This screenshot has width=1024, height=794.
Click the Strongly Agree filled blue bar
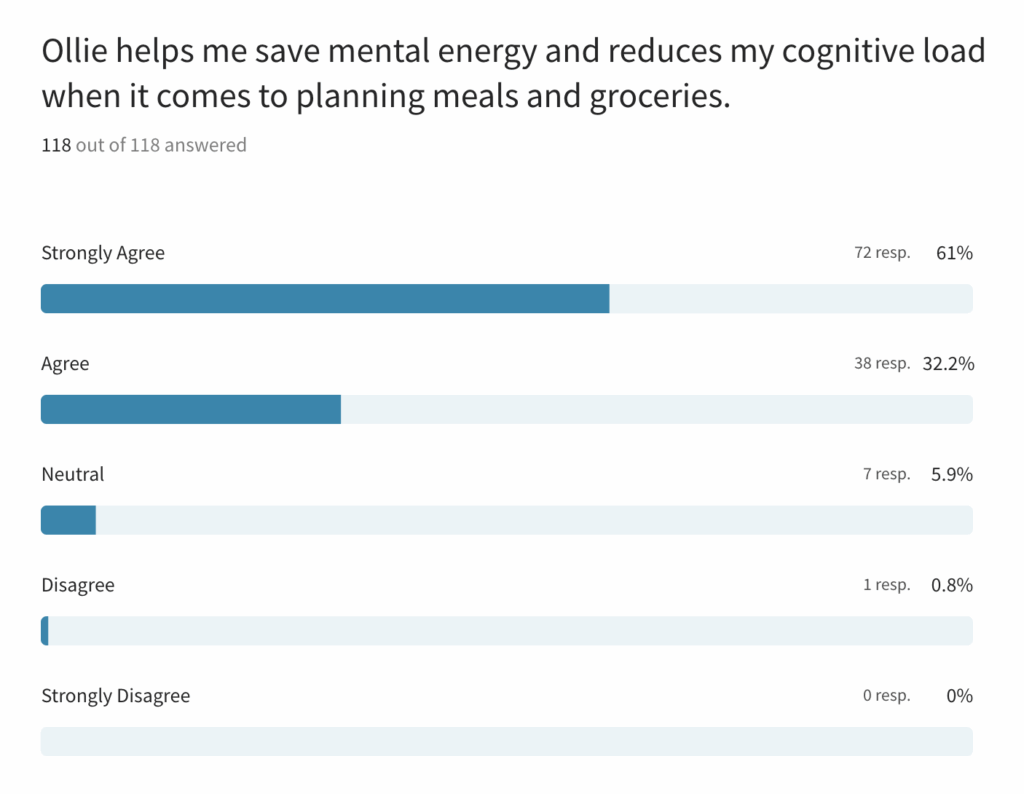click(325, 299)
